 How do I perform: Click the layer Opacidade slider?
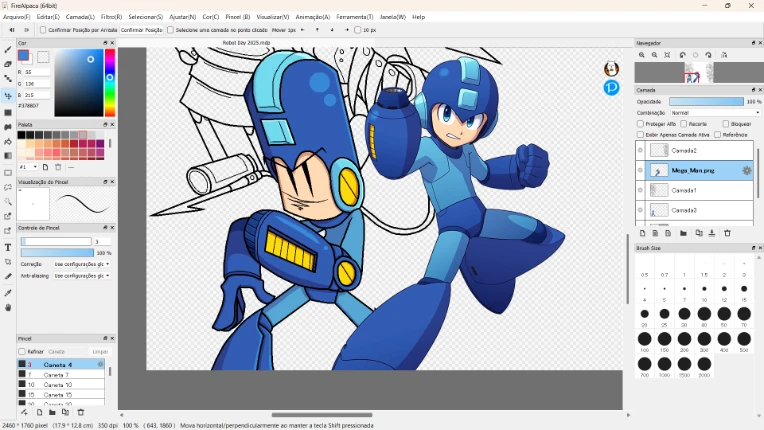[x=707, y=101]
